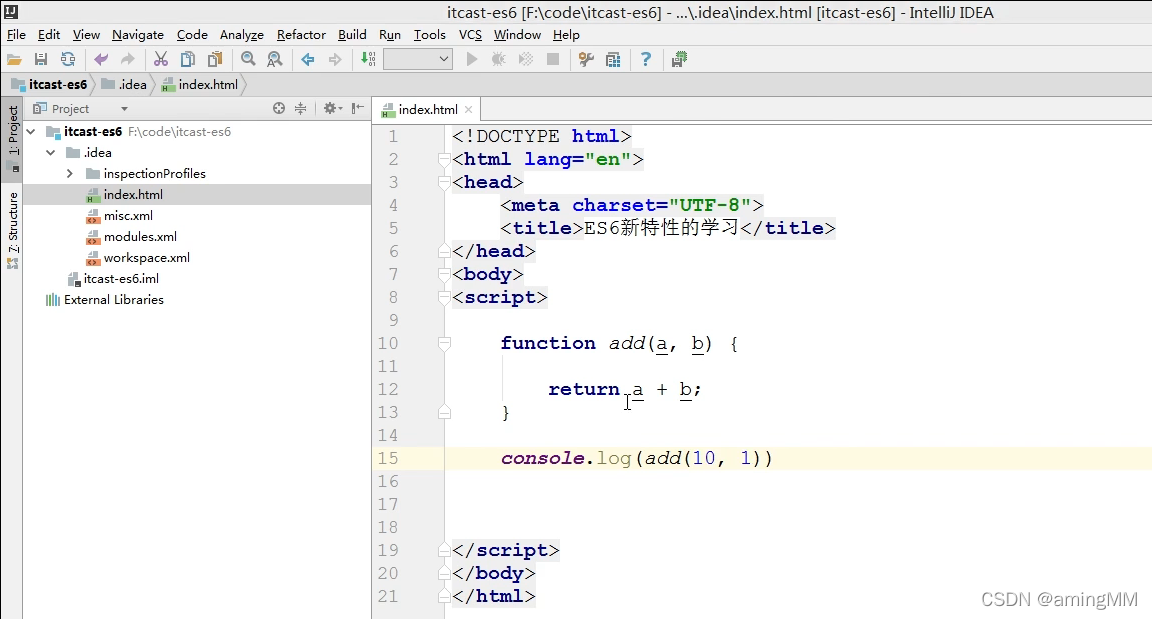Click console.log statement on line 15

636,458
